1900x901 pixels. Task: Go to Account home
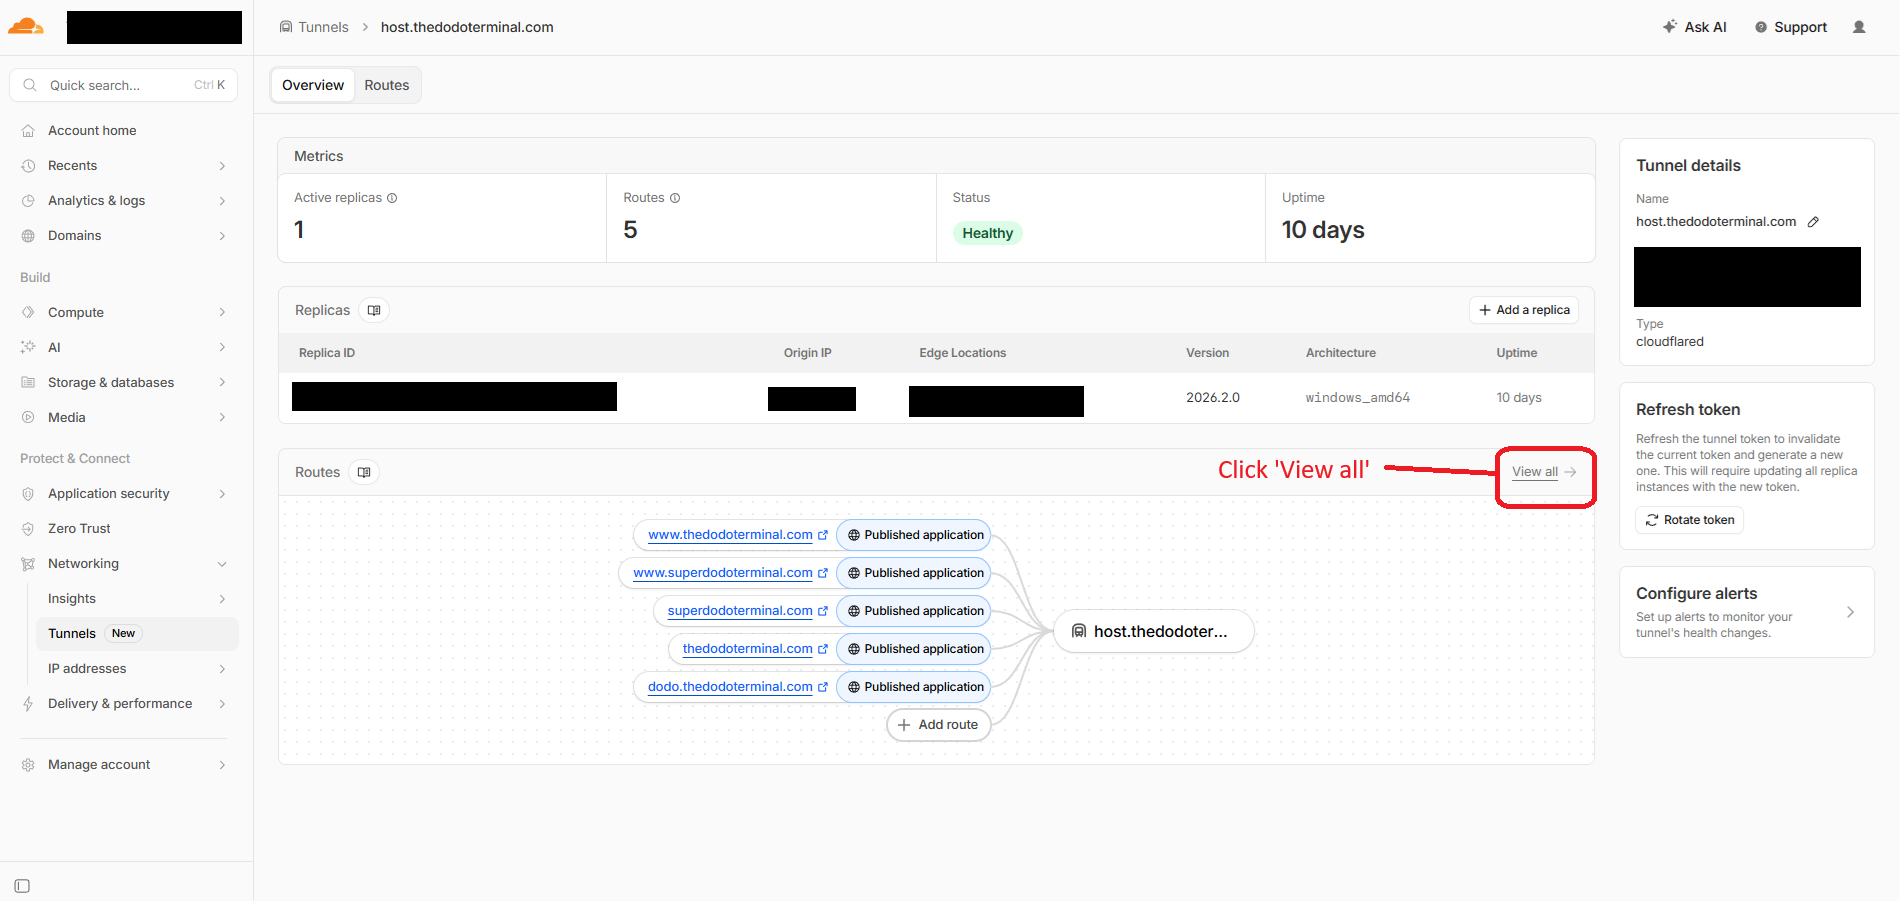pyautogui.click(x=92, y=130)
